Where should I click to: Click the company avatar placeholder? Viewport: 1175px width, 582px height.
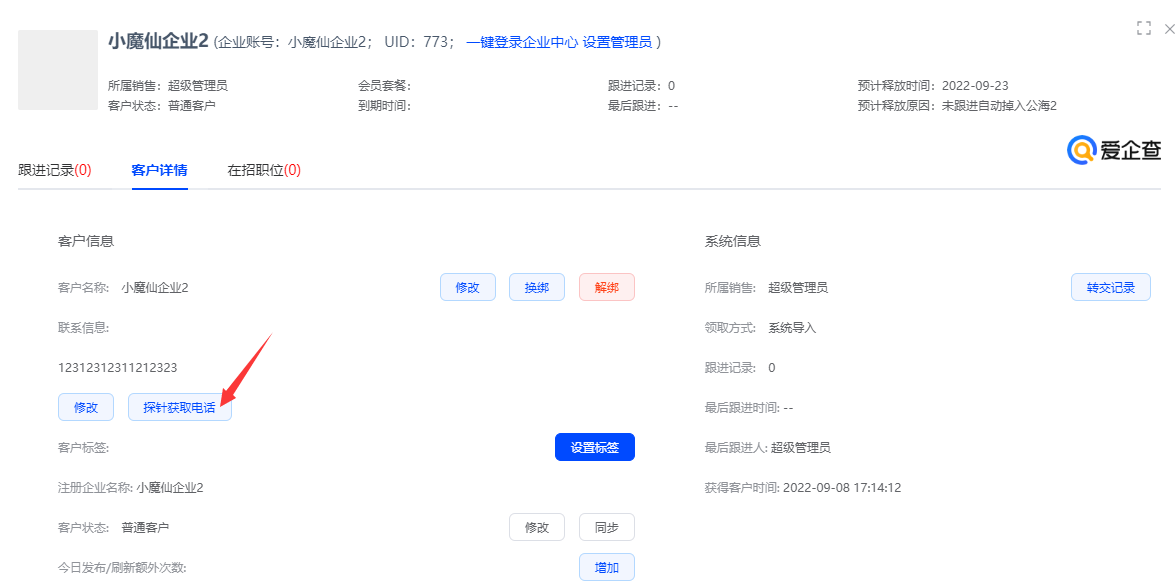(x=57, y=69)
